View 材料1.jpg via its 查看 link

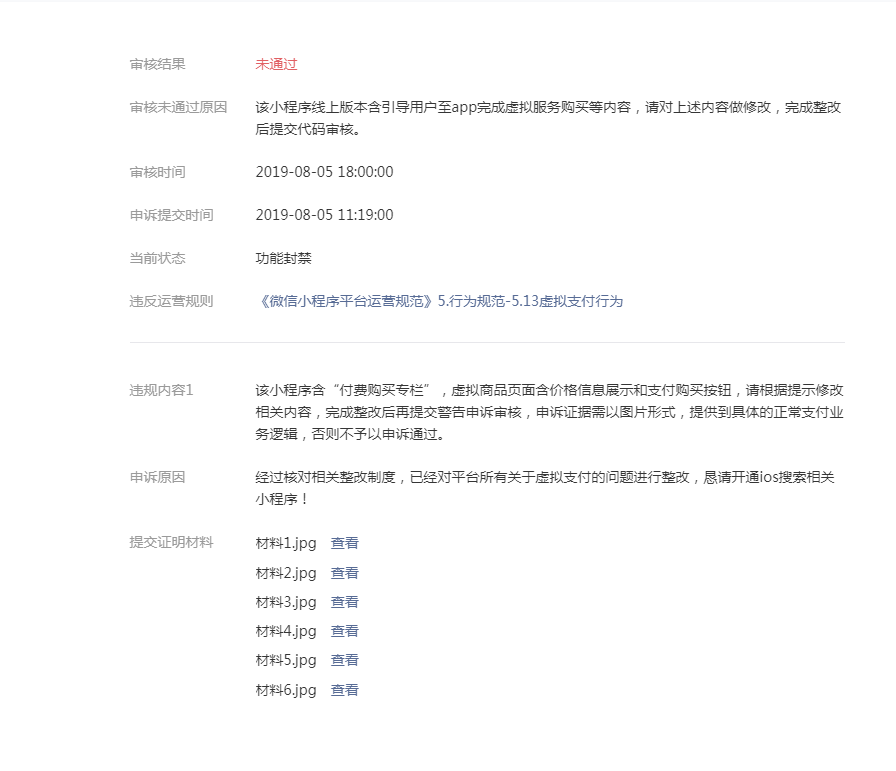tap(345, 543)
